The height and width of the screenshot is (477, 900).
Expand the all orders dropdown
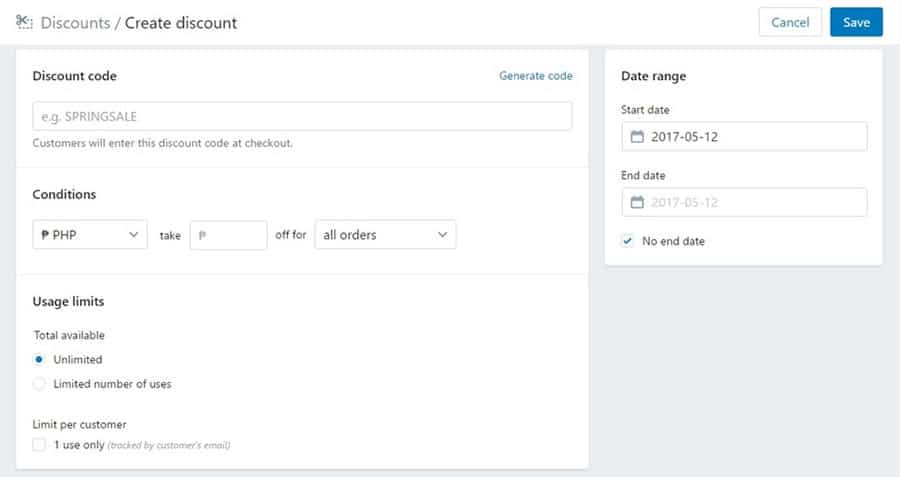(385, 235)
